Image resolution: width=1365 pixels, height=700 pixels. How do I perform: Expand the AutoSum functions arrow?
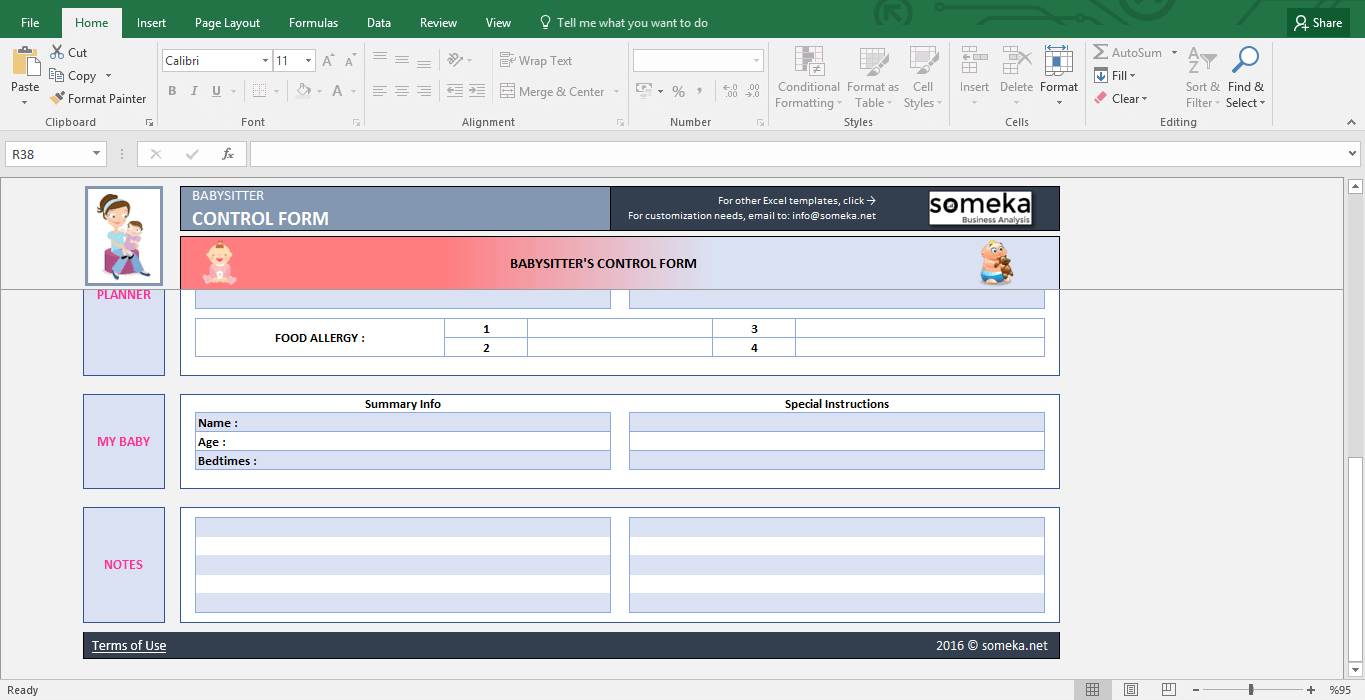coord(1175,53)
